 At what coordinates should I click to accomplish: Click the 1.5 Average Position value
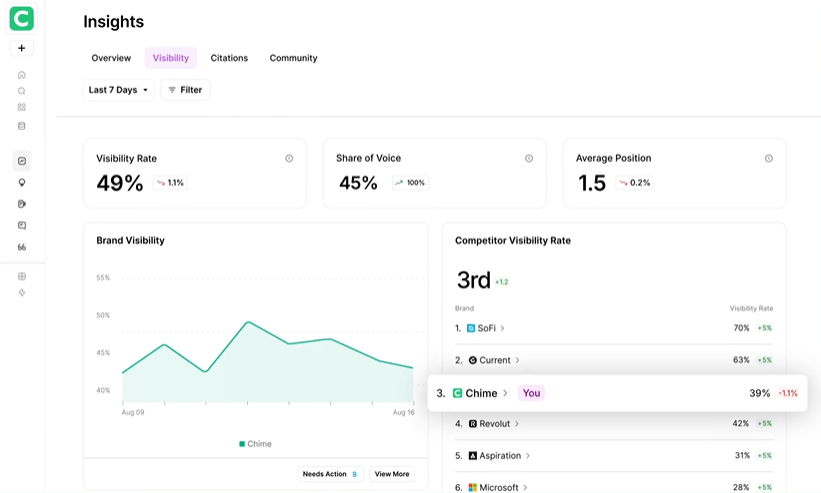pyautogui.click(x=592, y=183)
